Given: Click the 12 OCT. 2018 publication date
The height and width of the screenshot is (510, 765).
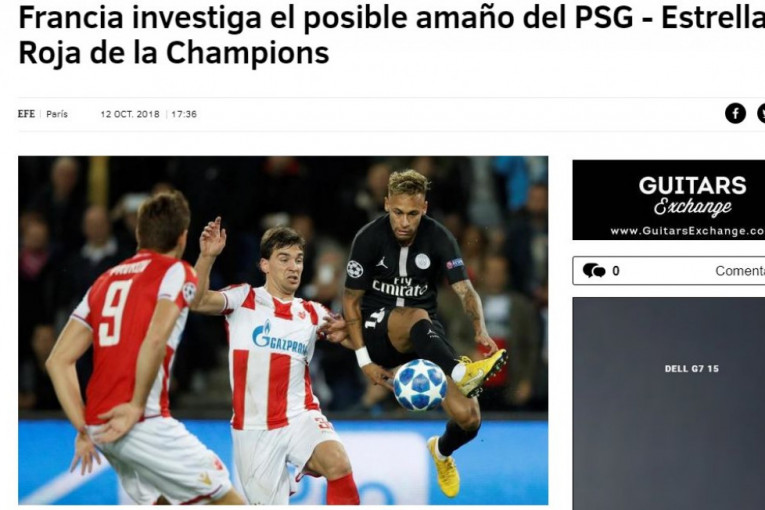Looking at the screenshot, I should [130, 114].
